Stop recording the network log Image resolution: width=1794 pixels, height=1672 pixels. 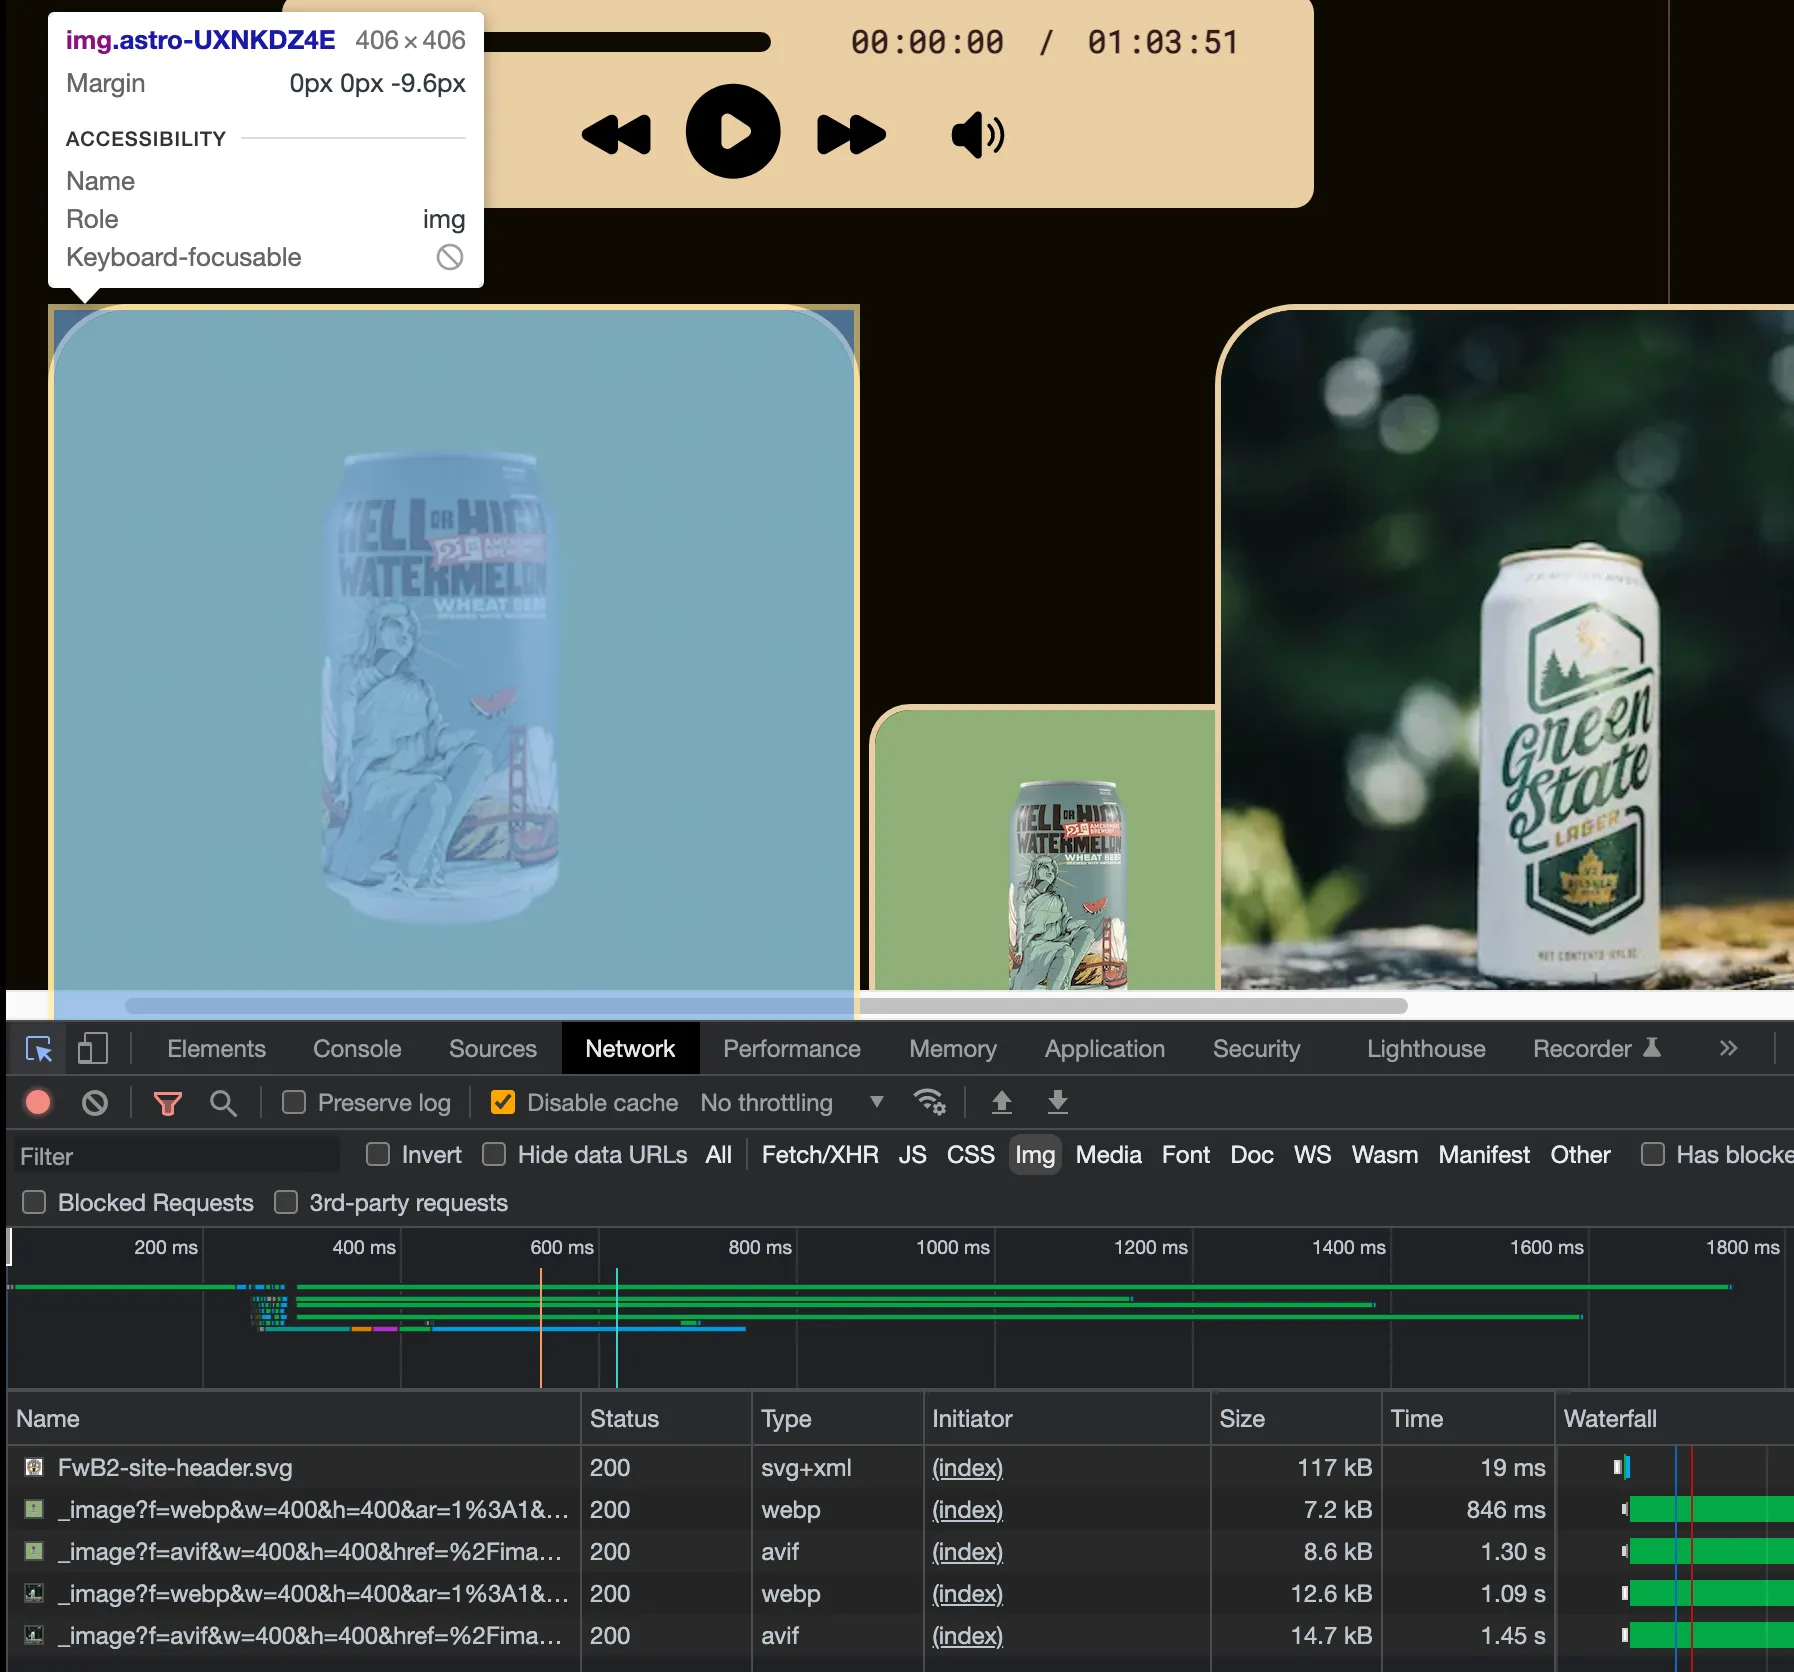(37, 1102)
